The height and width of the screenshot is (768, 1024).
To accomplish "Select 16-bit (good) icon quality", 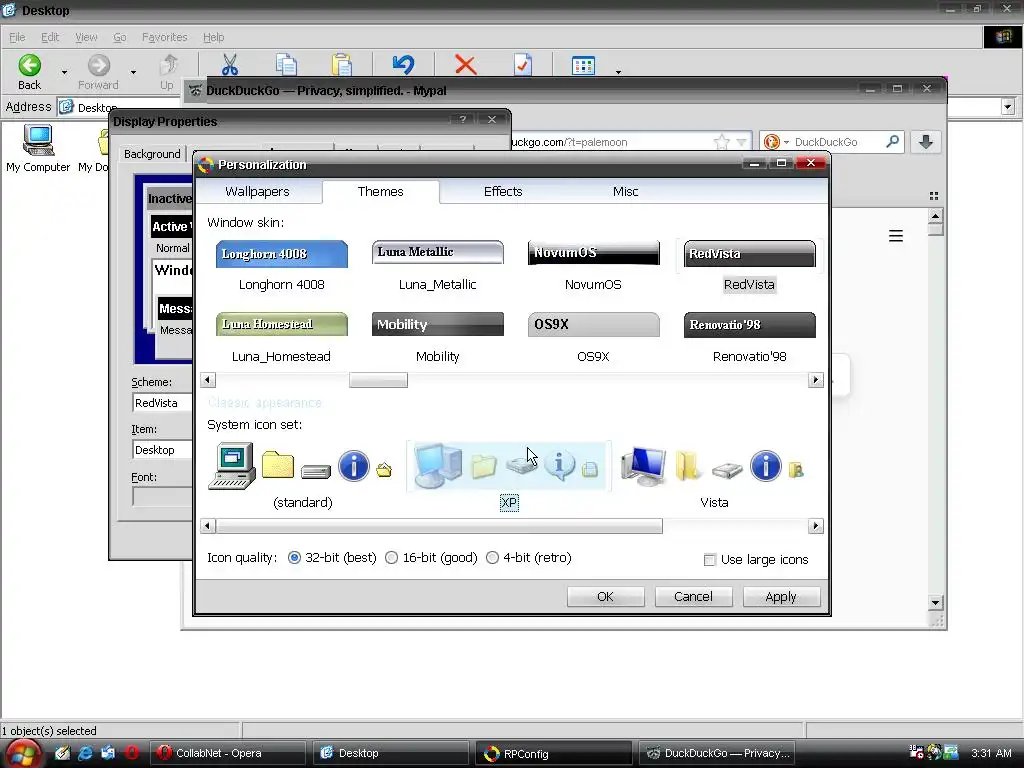I will tap(391, 558).
